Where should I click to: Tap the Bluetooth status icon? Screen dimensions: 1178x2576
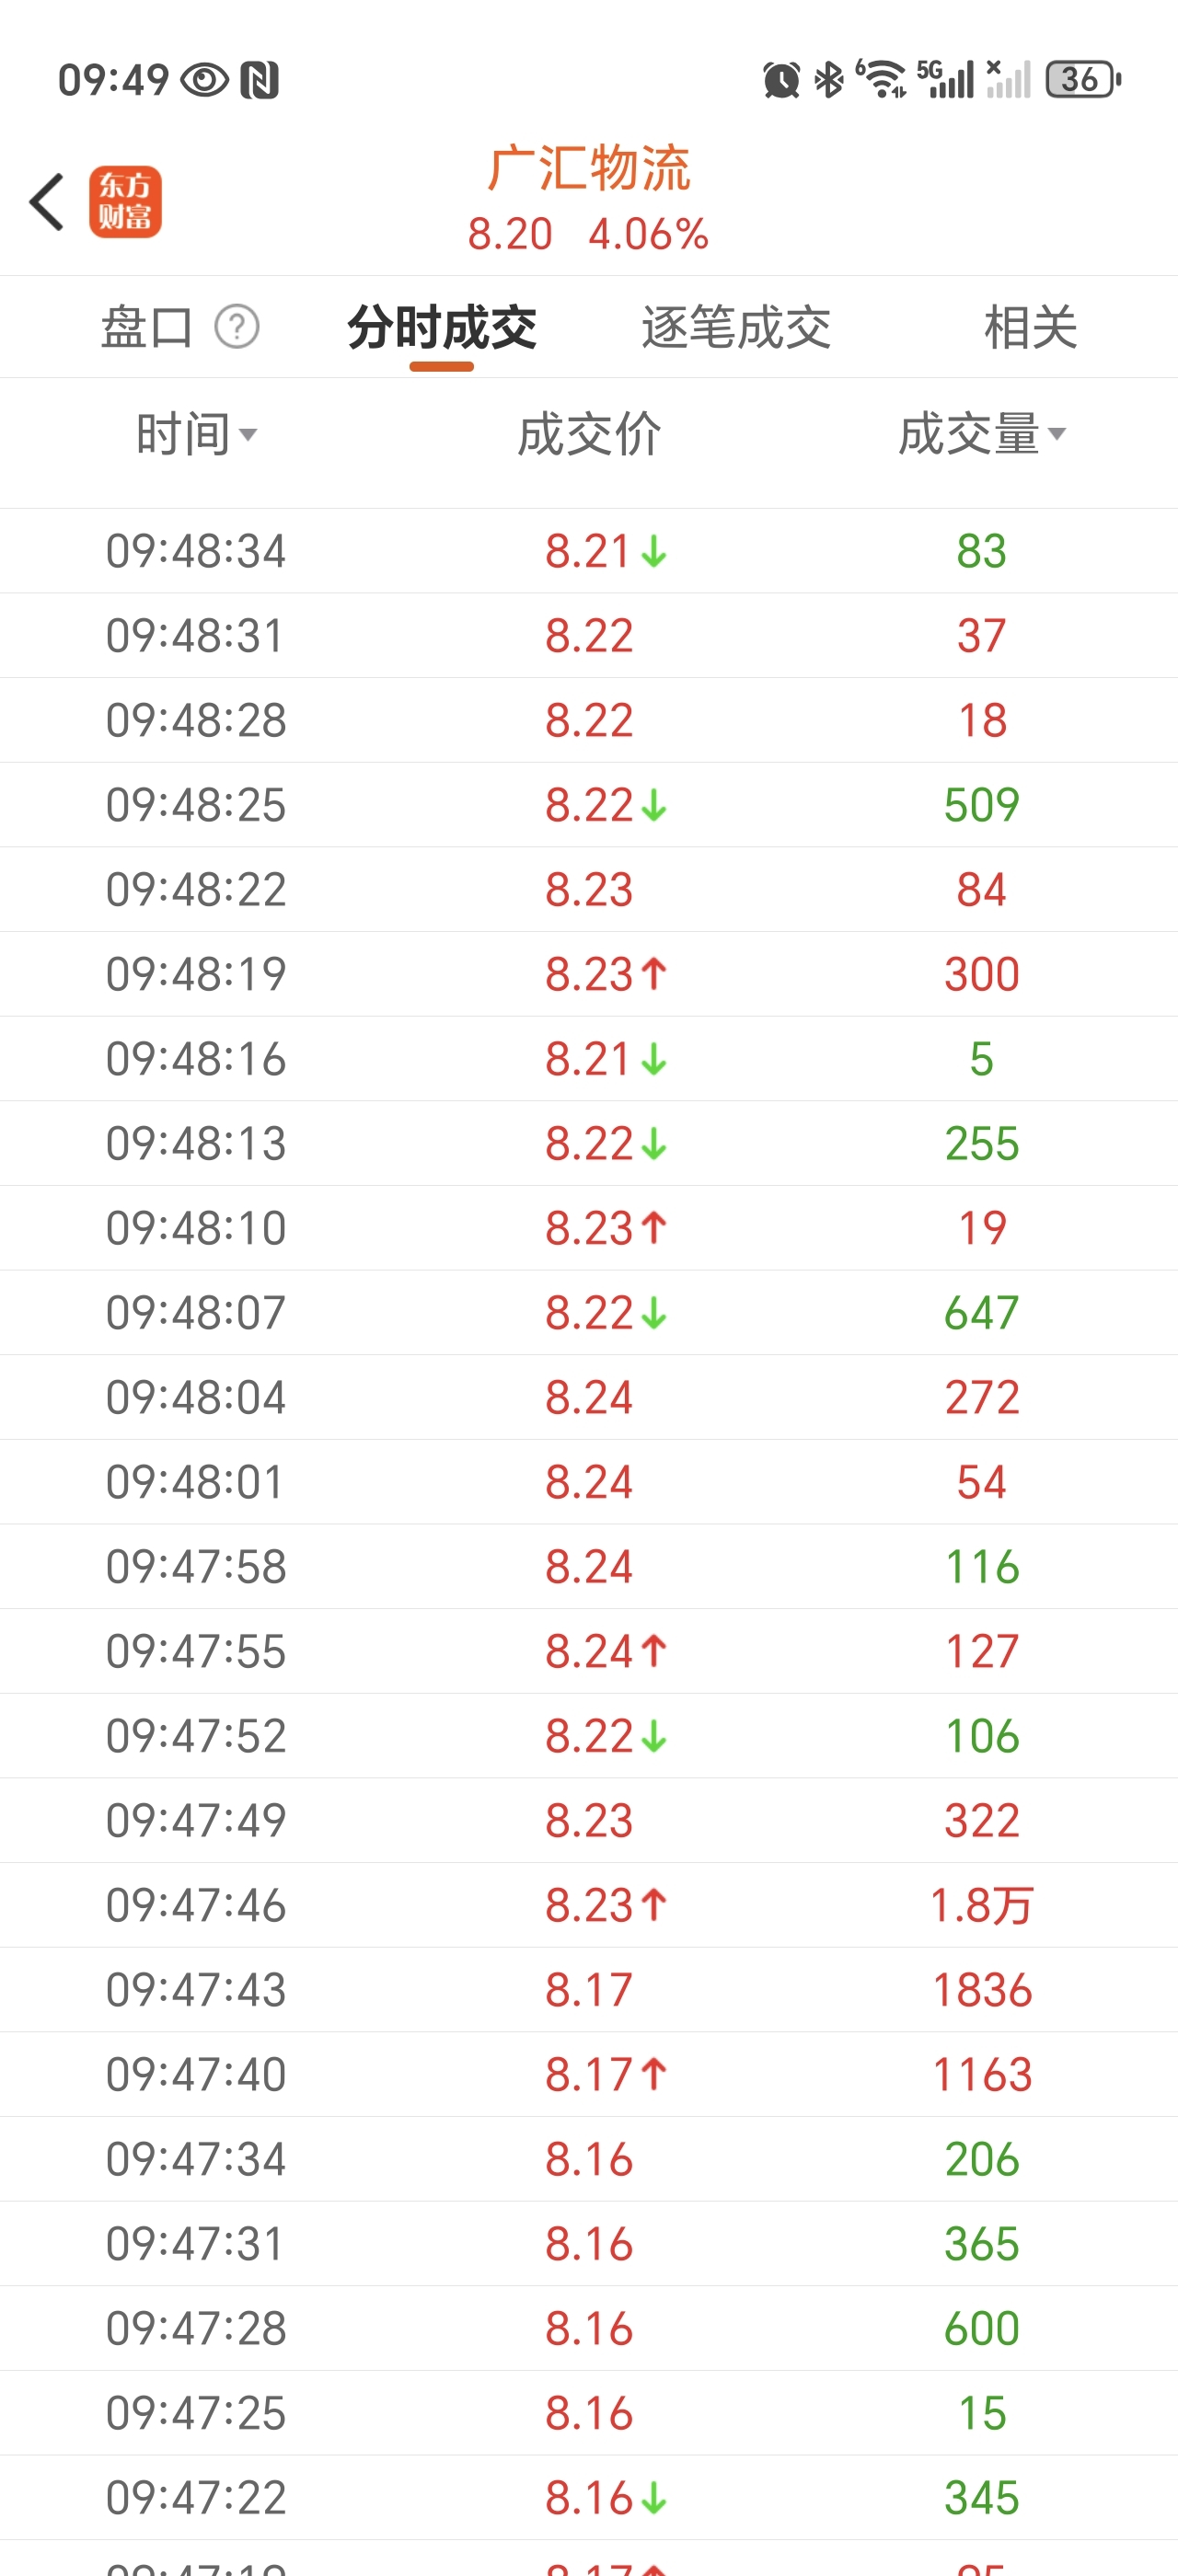(x=829, y=80)
